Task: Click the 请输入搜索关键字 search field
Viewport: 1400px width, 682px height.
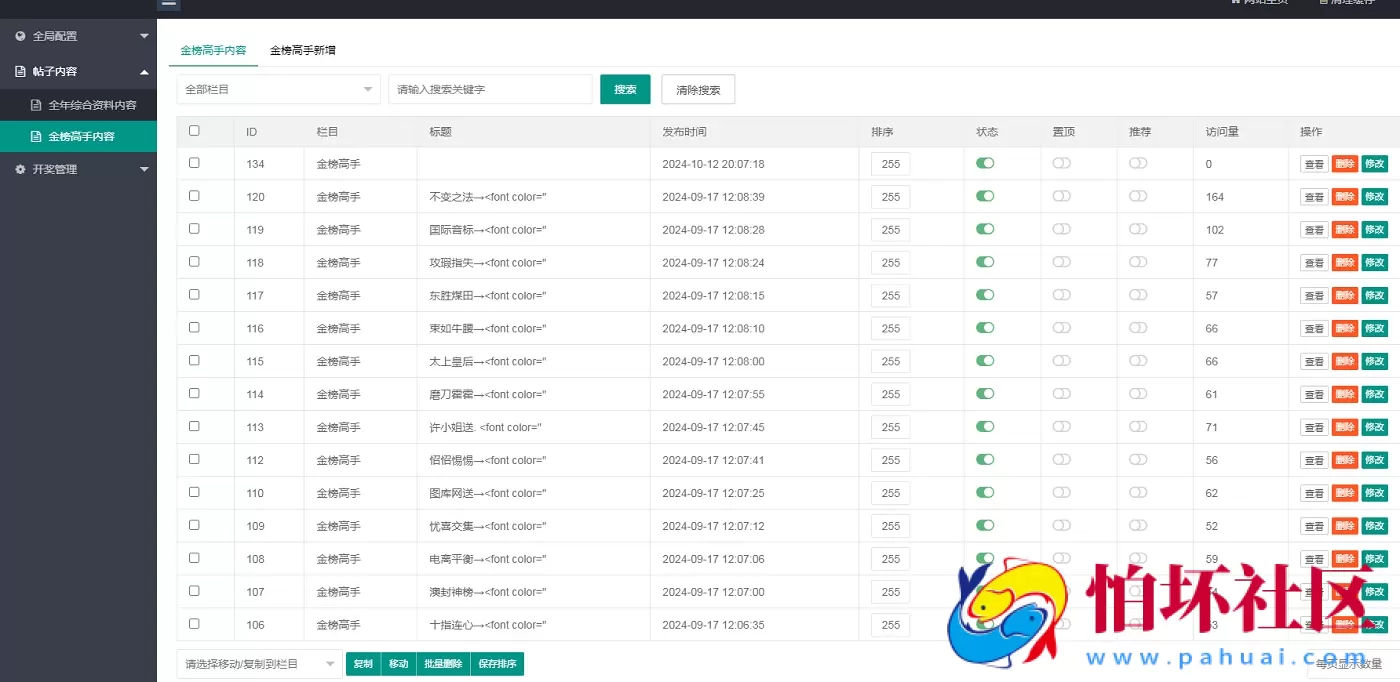Action: click(490, 90)
